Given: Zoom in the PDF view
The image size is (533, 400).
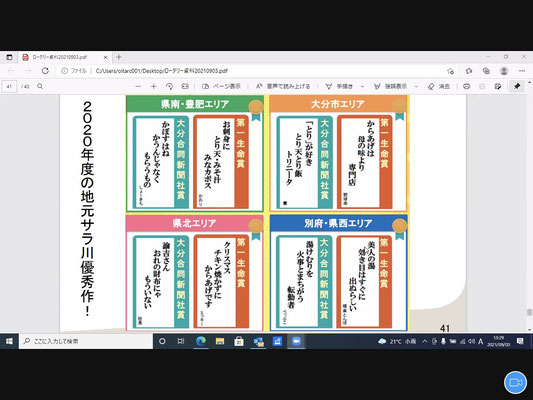Looking at the screenshot, I should point(154,86).
